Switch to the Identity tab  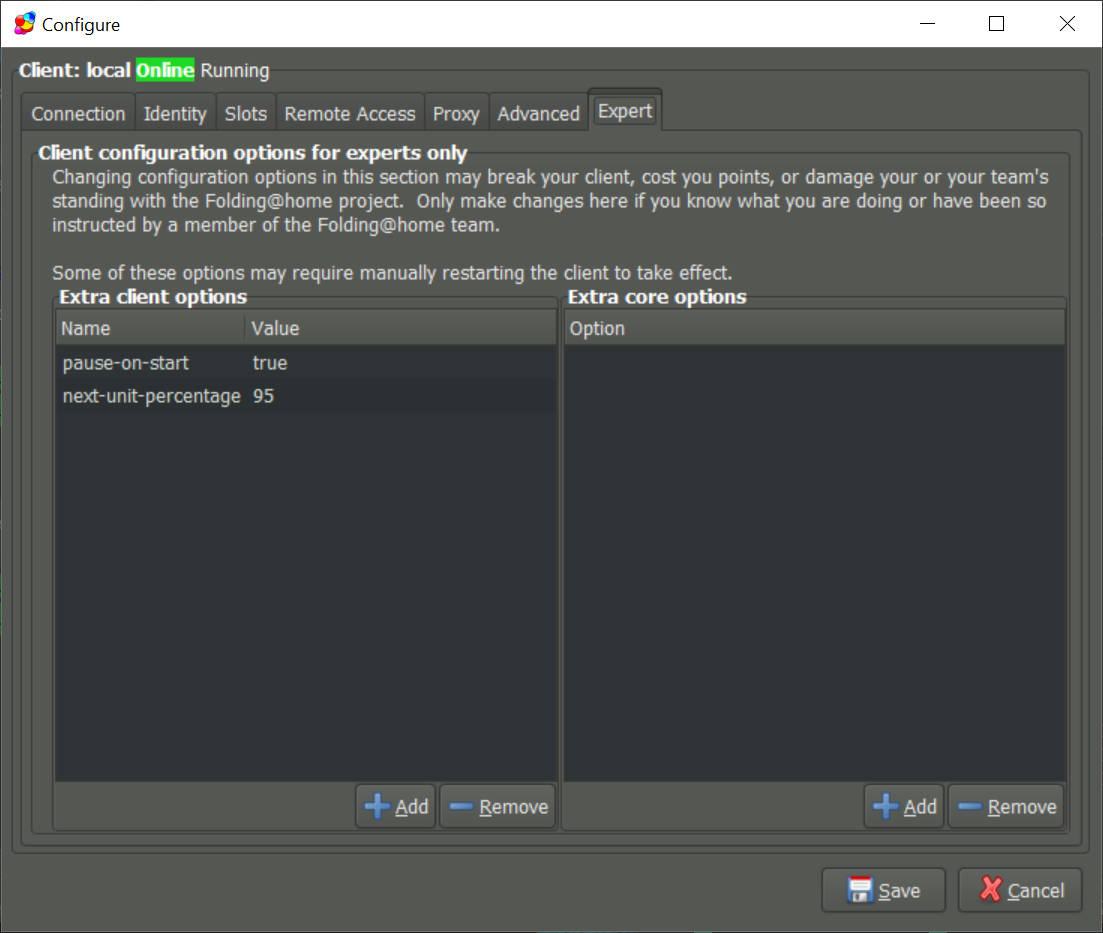[174, 113]
